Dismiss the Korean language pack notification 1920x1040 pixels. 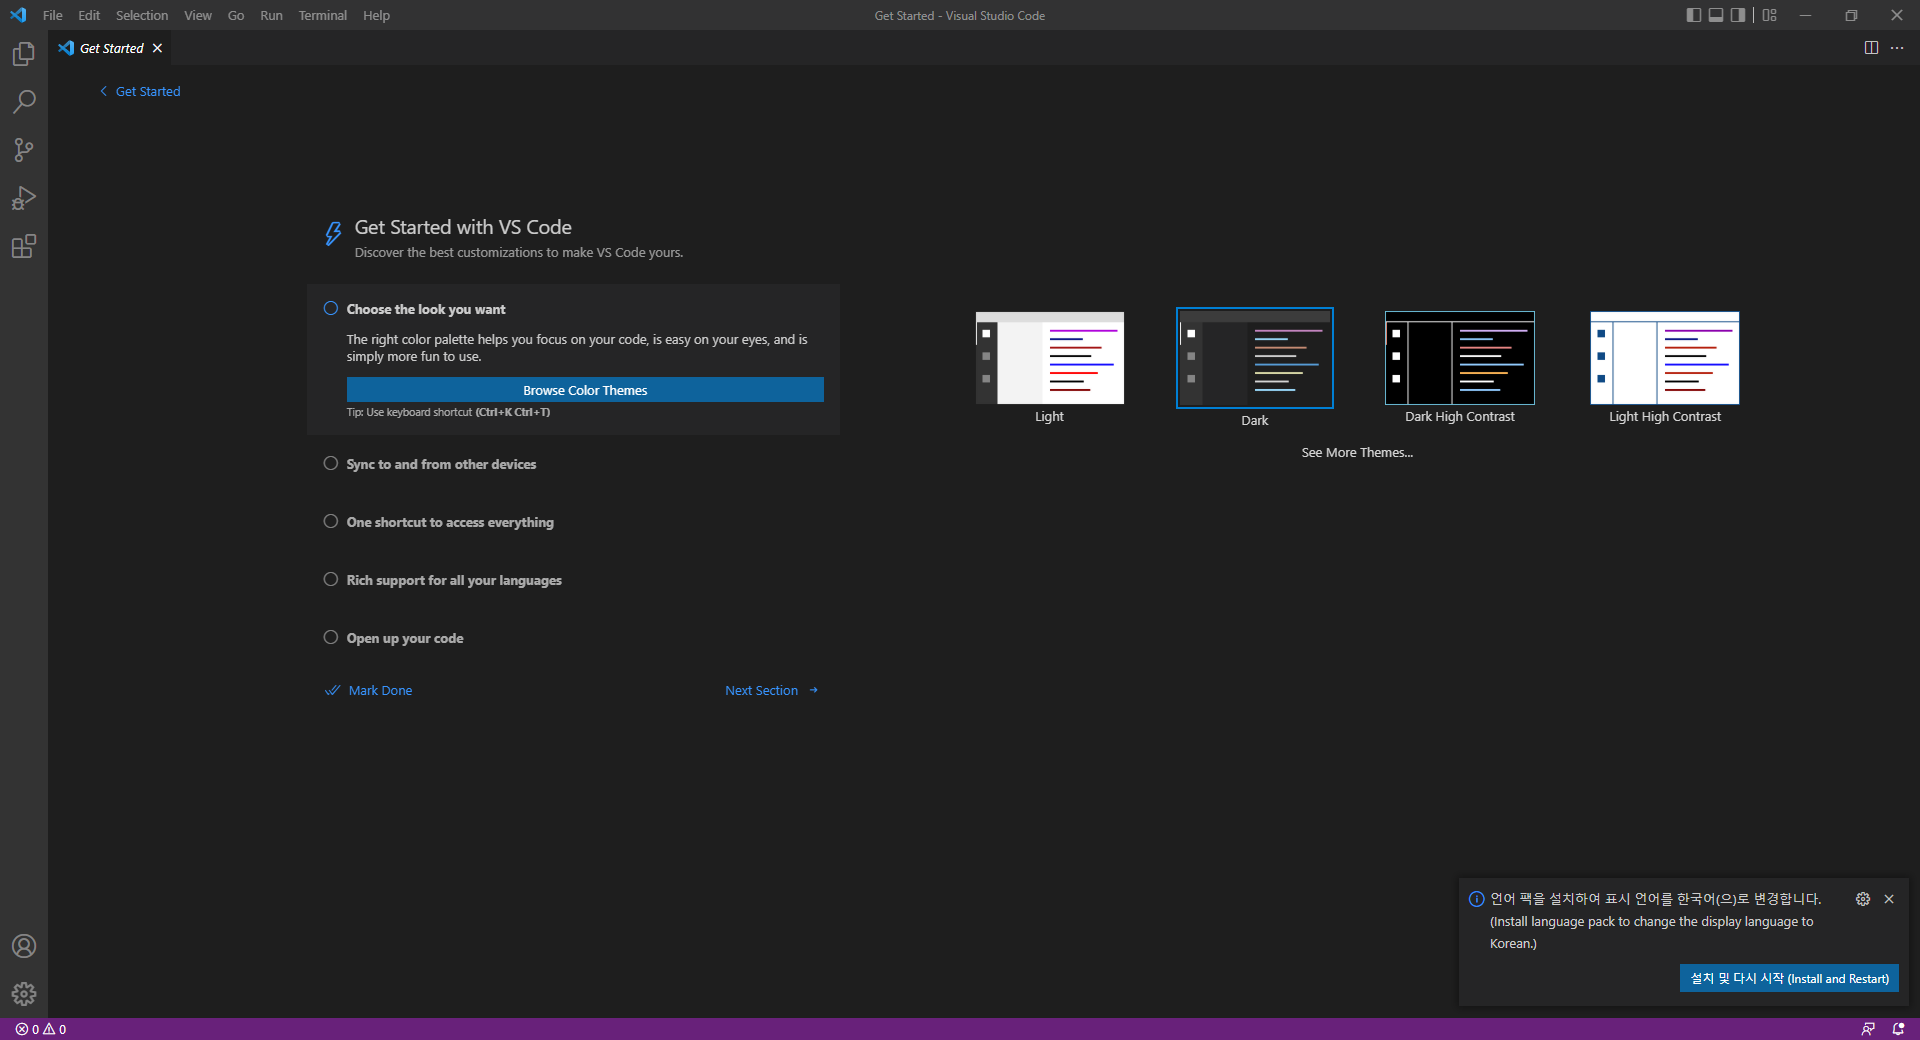click(1889, 899)
